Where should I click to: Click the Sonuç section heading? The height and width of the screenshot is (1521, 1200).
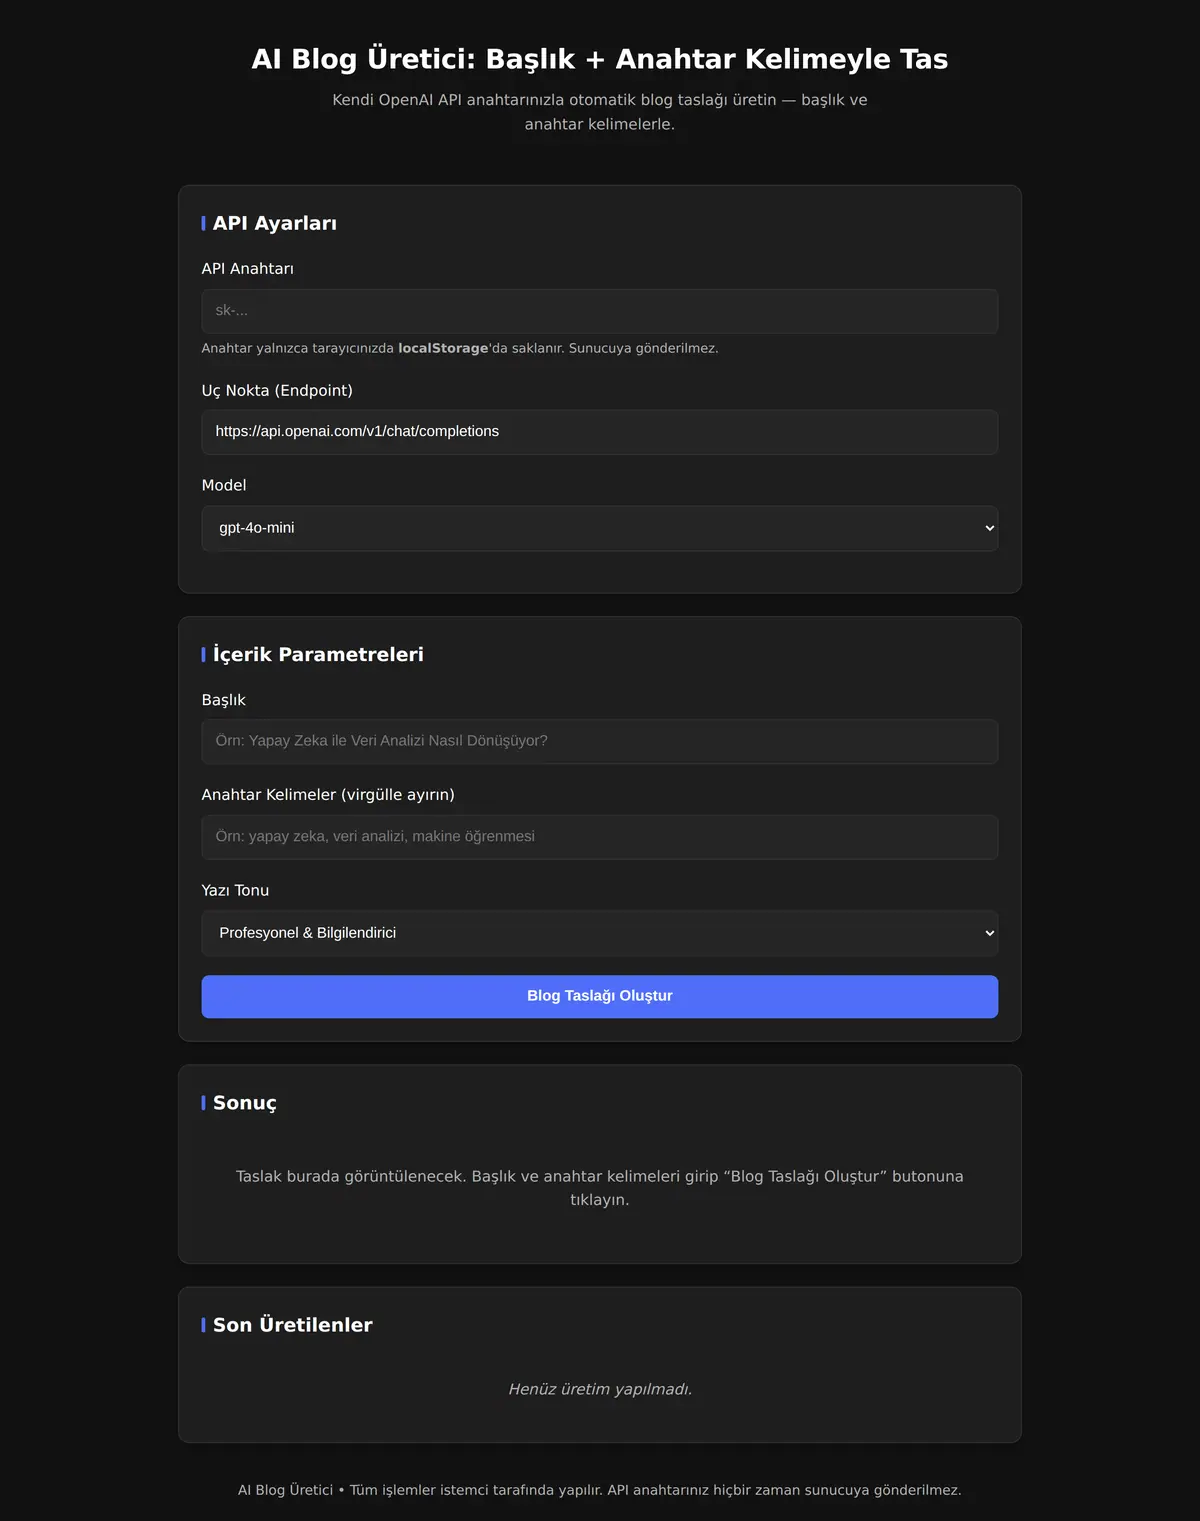pos(245,1103)
